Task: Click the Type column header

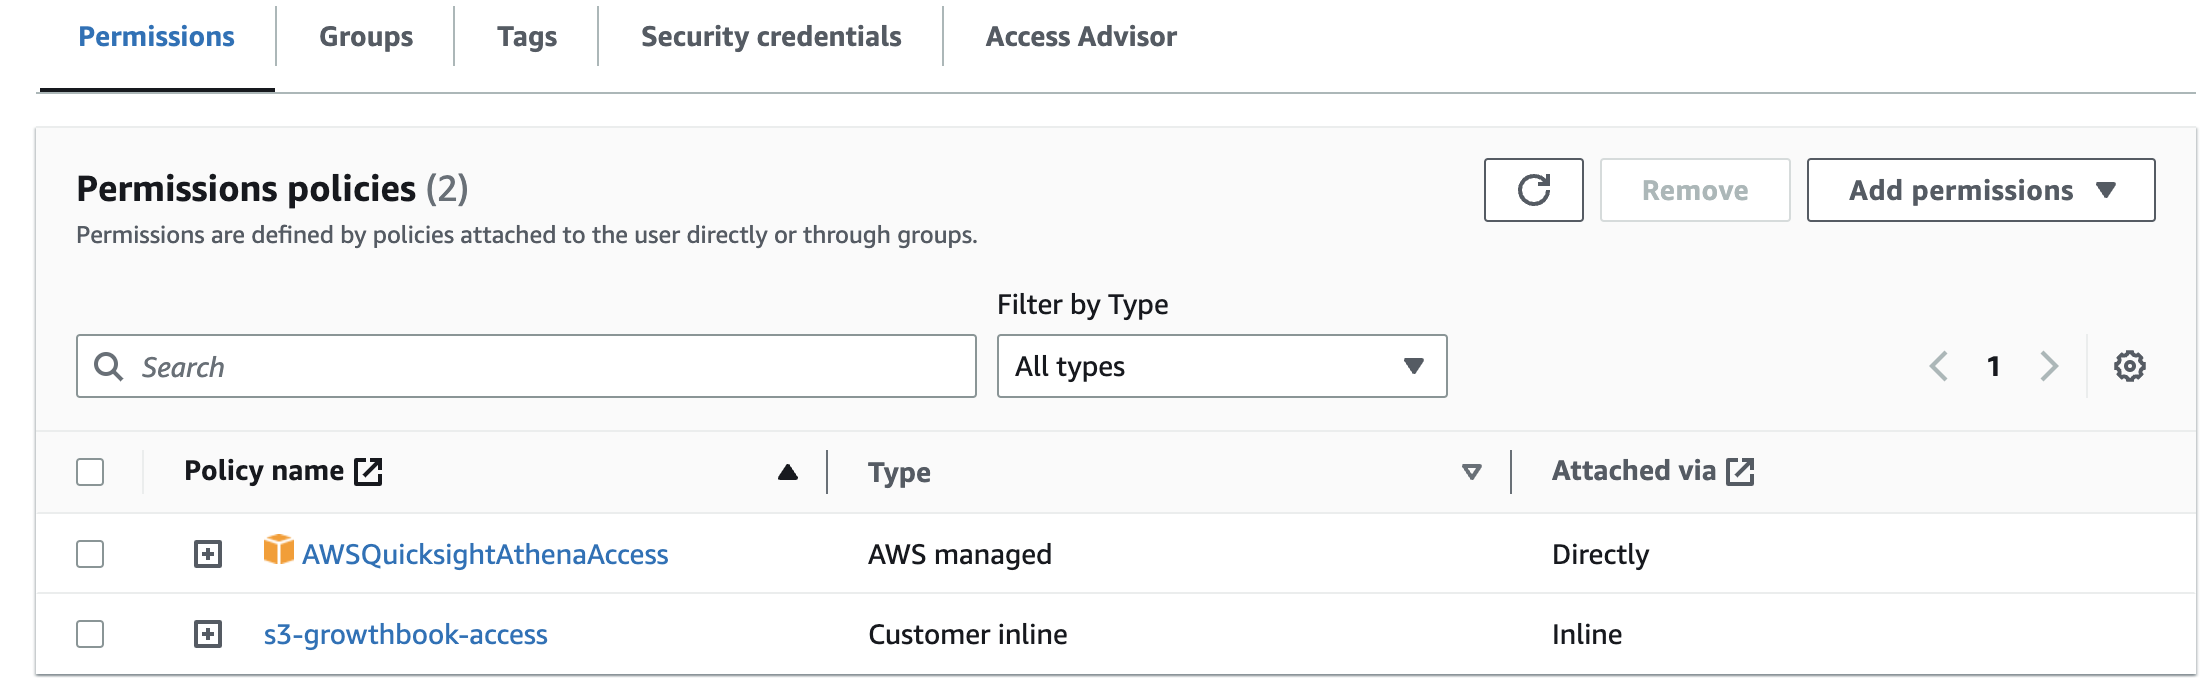Action: pyautogui.click(x=899, y=472)
